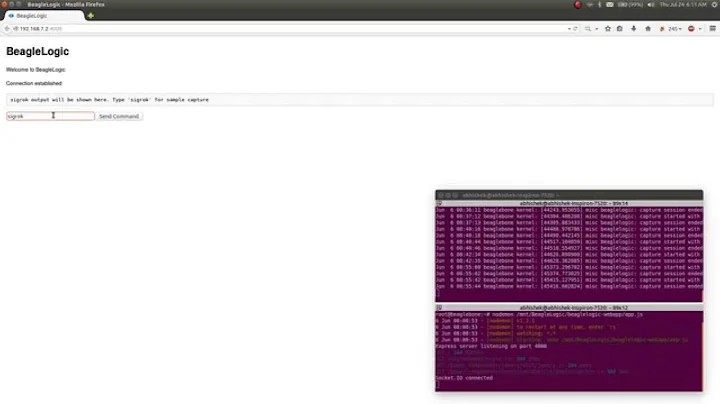Screen dimensions: 720x404
Task: Open the Downloads arrow icon
Action: 634,28
